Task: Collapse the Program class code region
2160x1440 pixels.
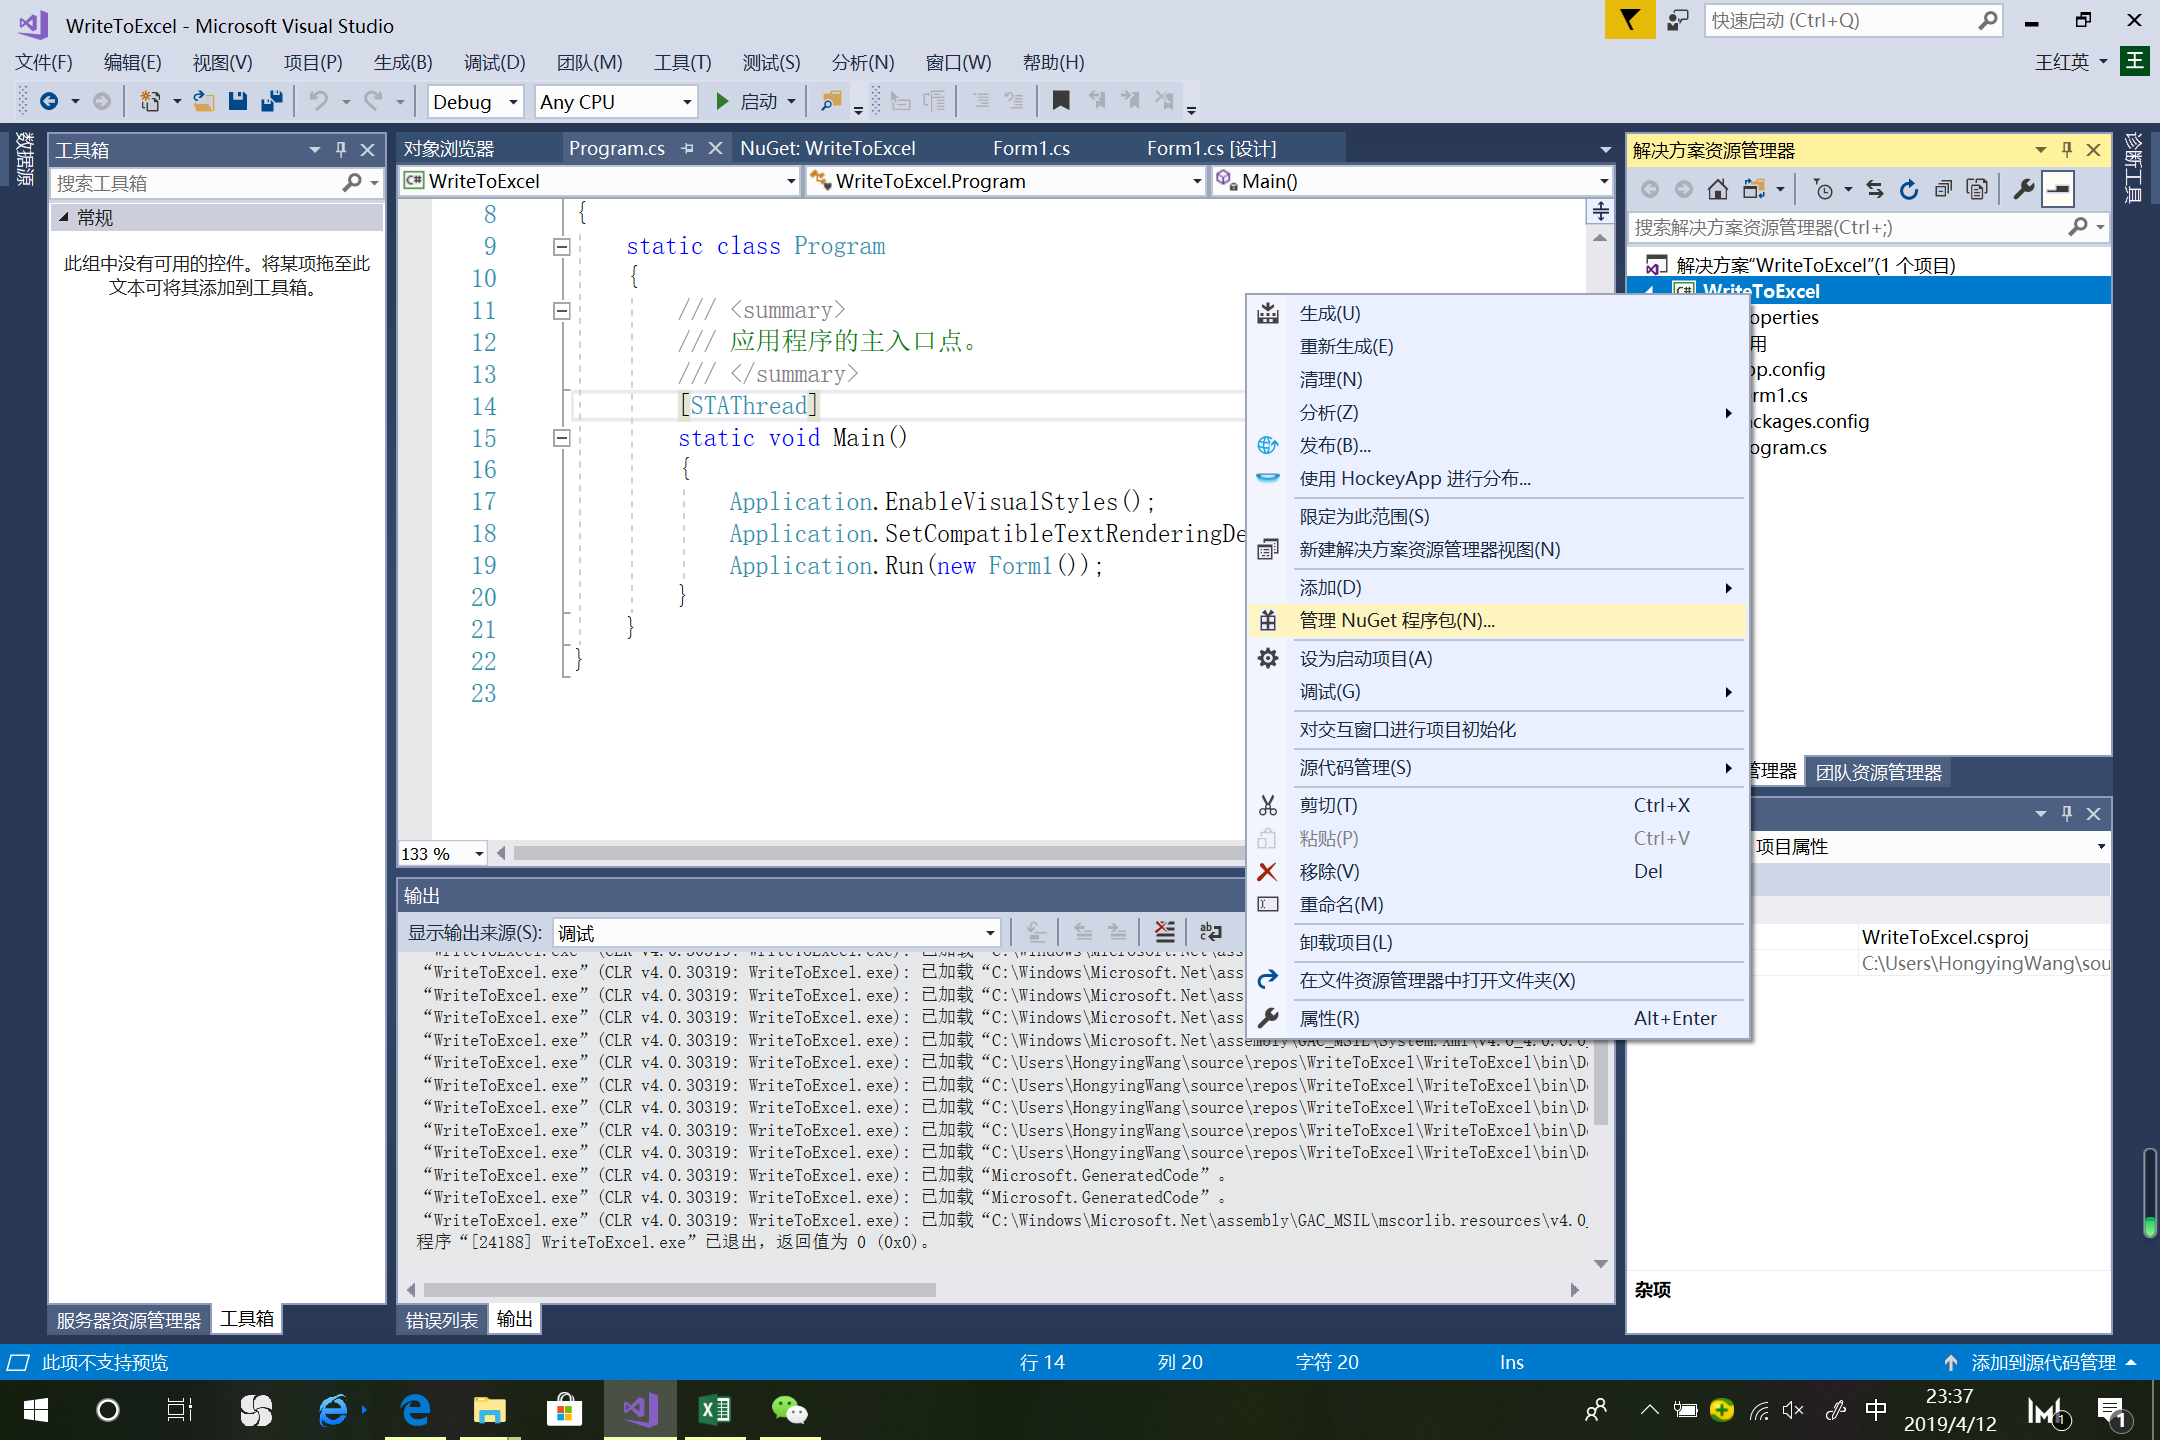Action: [x=561, y=246]
